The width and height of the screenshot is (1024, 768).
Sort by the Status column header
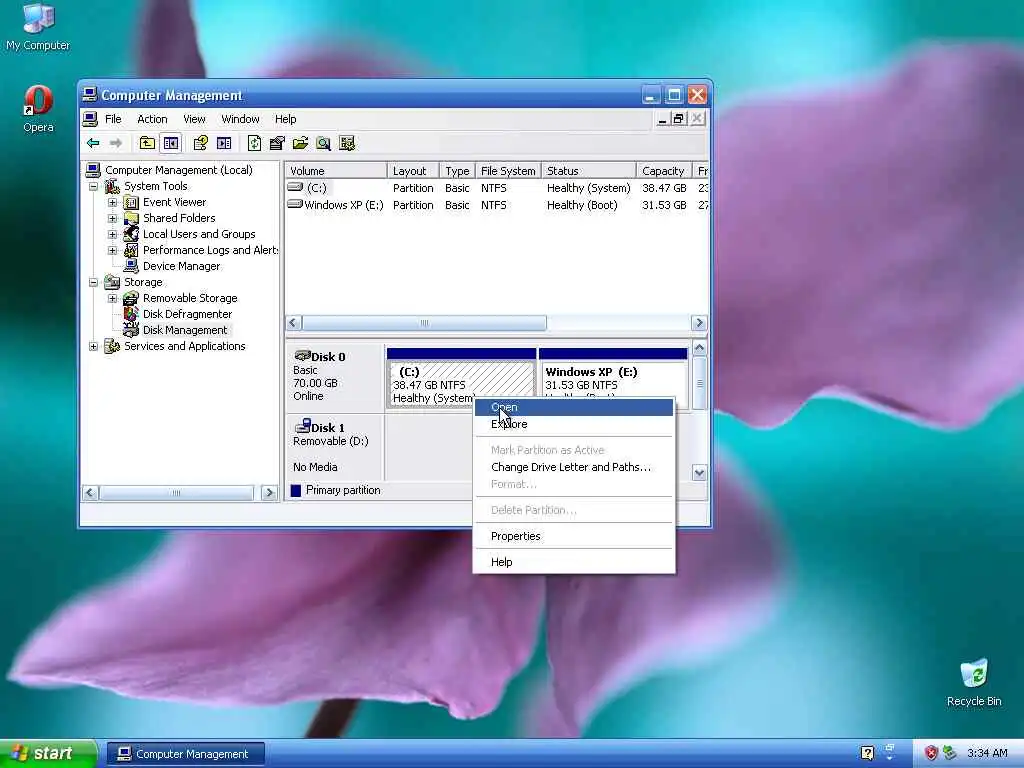click(588, 170)
